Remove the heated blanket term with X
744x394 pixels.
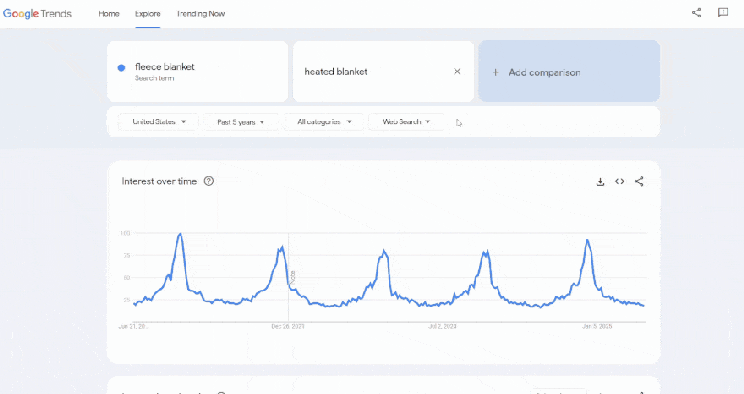[x=457, y=71]
